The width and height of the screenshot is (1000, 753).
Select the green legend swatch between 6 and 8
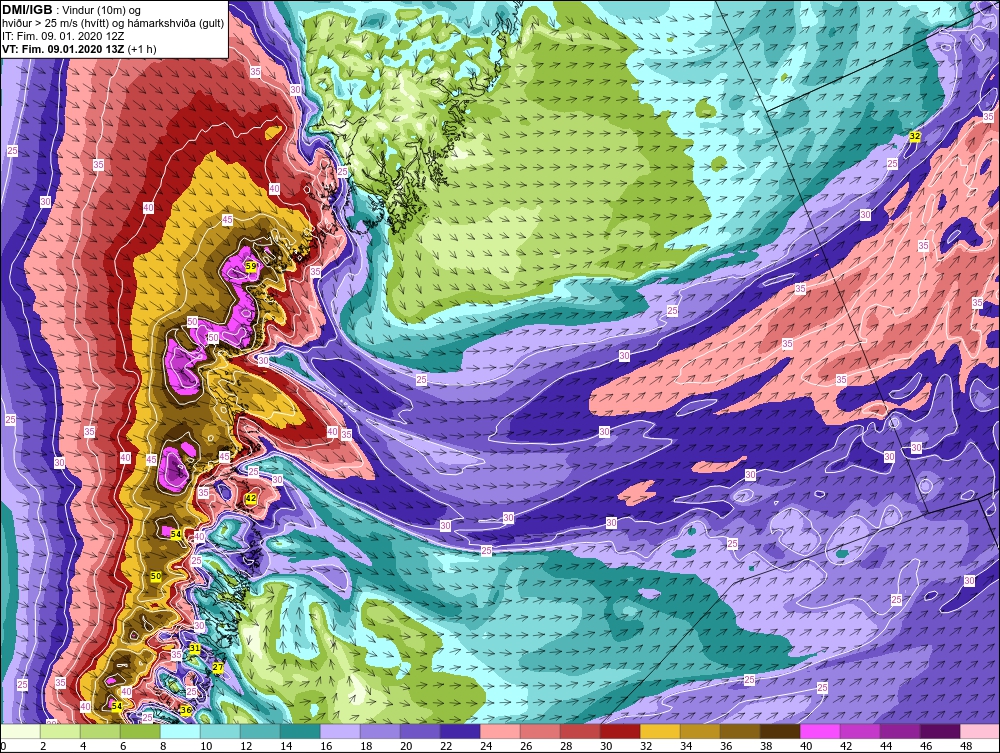pyautogui.click(x=140, y=731)
